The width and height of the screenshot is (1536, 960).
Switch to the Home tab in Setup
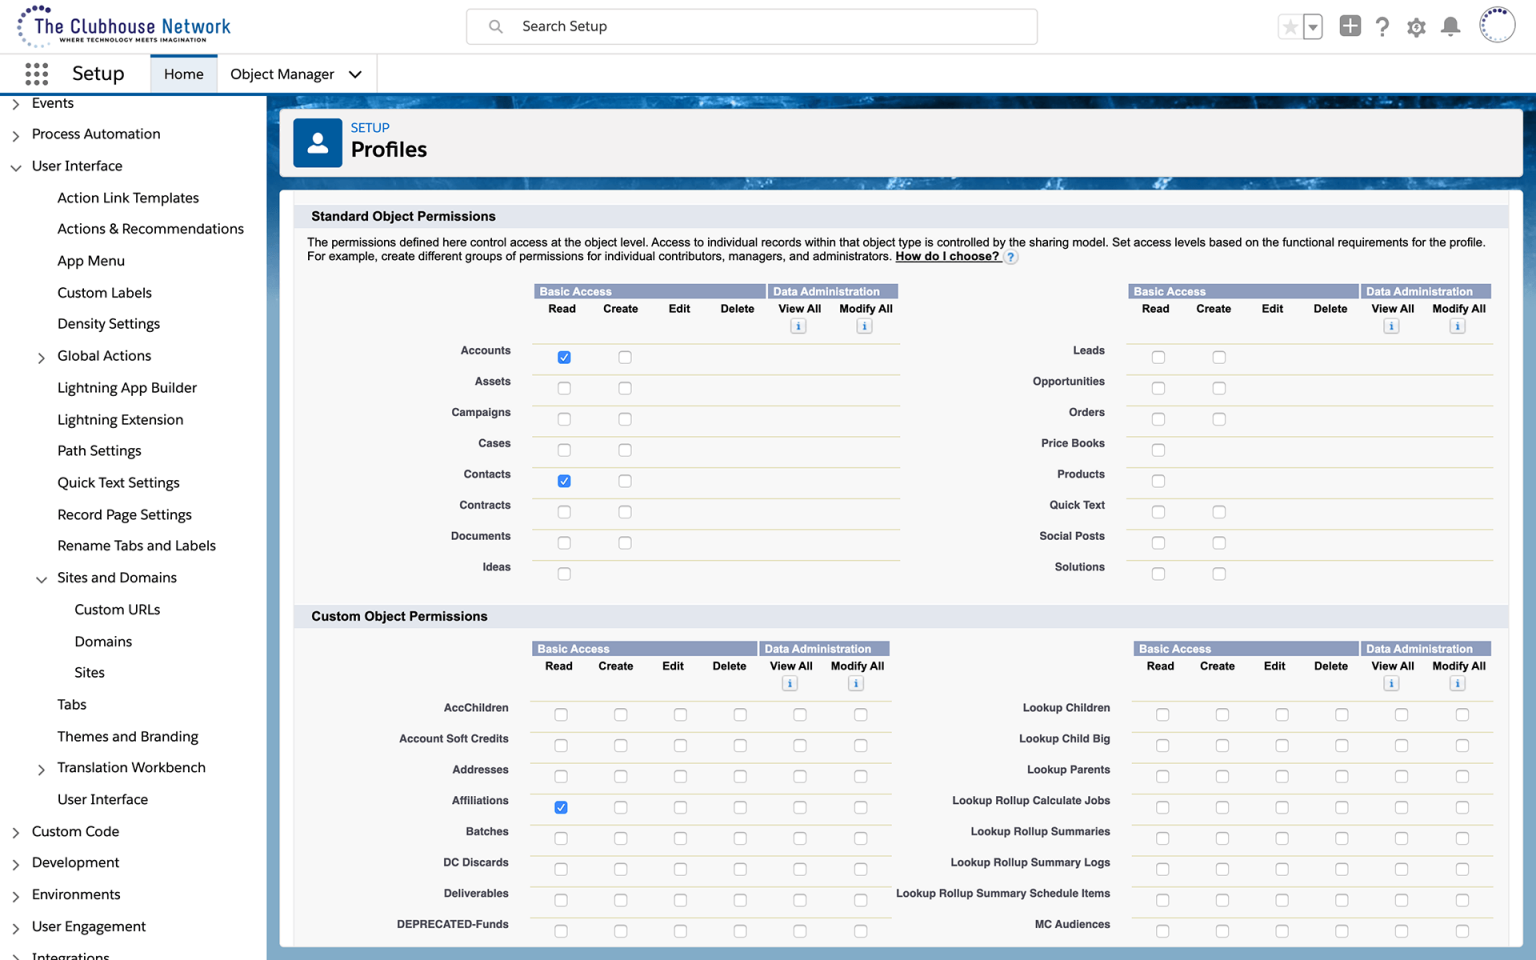coord(183,73)
